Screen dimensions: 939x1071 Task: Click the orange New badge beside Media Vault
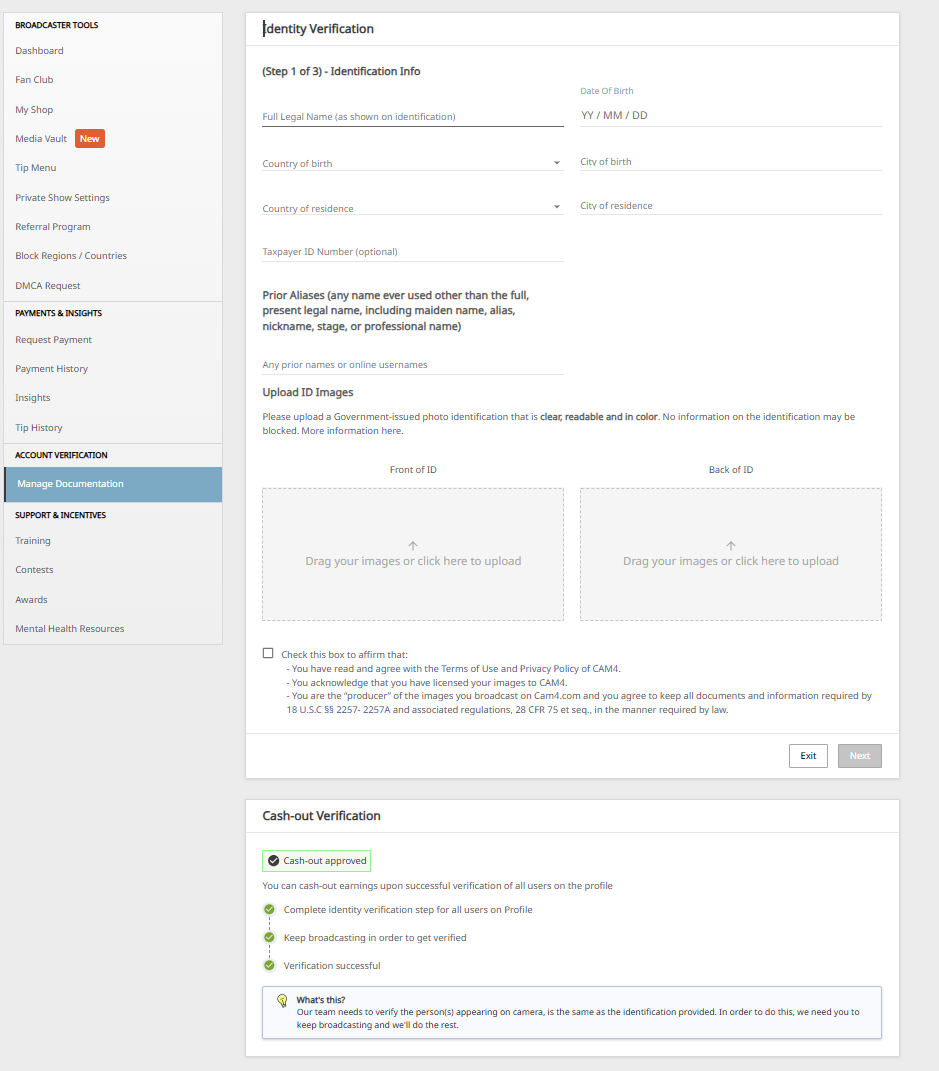[x=90, y=139]
